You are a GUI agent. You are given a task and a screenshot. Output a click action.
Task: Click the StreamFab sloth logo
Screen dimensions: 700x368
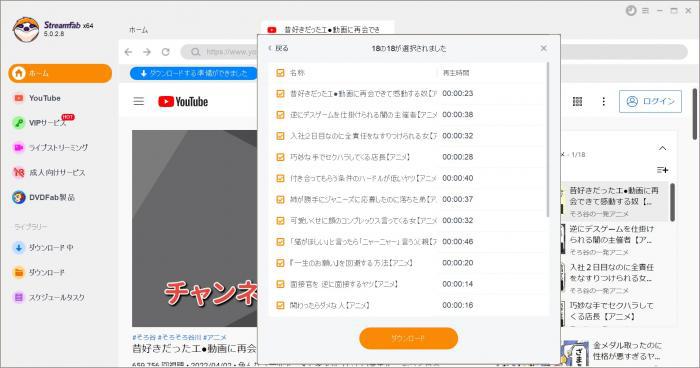pyautogui.click(x=26, y=29)
